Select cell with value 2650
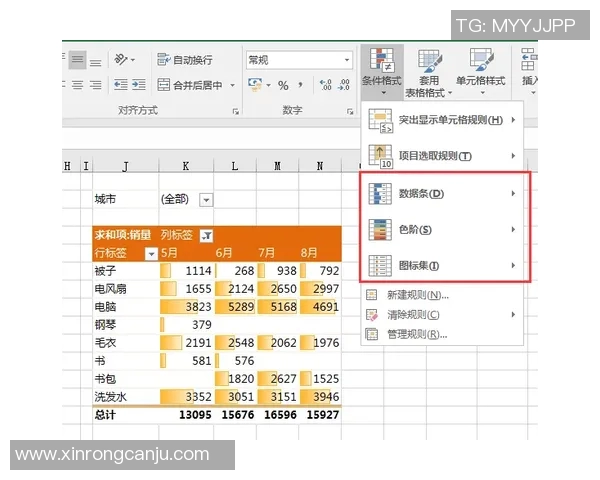This screenshot has height=480, width=600. pos(277,289)
